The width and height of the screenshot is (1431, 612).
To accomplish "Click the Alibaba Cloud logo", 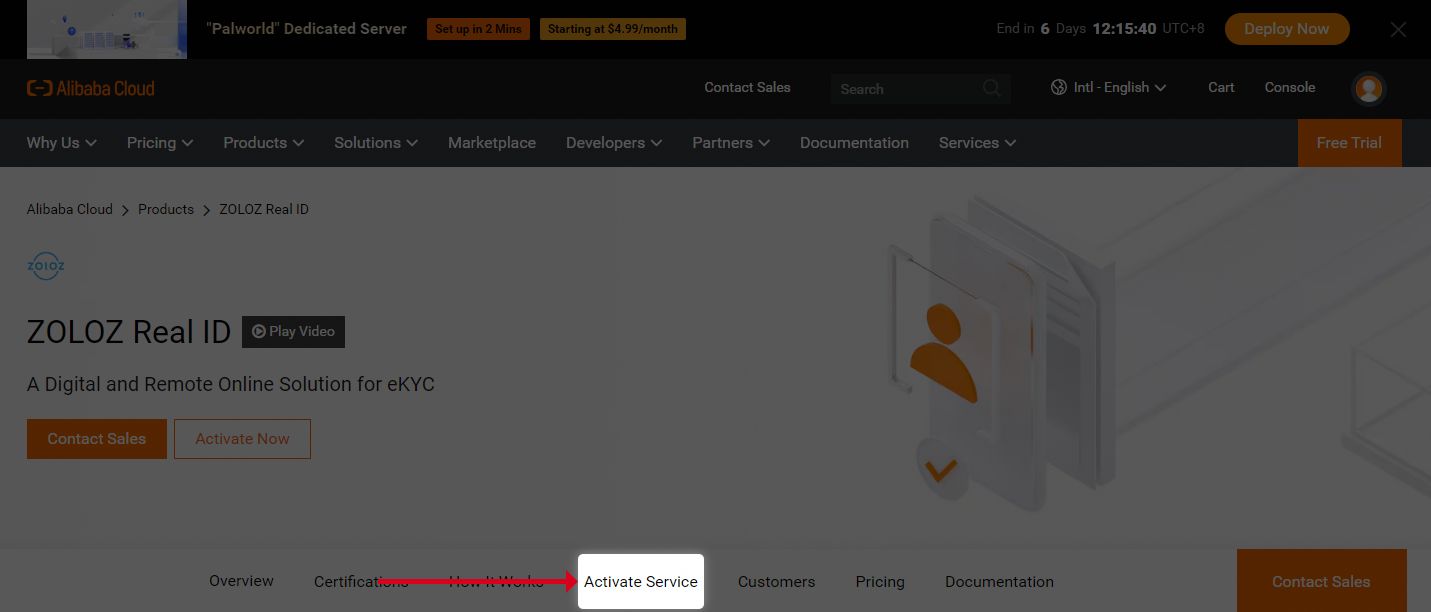I will [x=91, y=88].
